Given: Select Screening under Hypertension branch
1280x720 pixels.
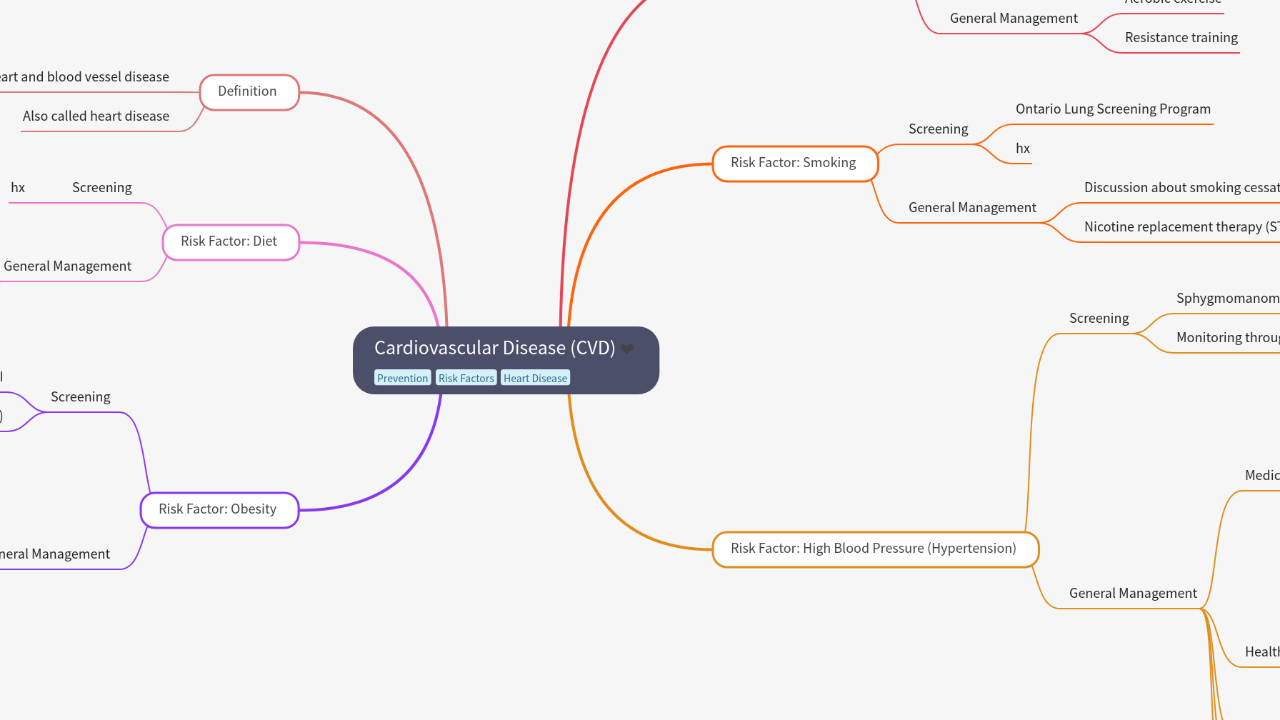Looking at the screenshot, I should click(1098, 319).
